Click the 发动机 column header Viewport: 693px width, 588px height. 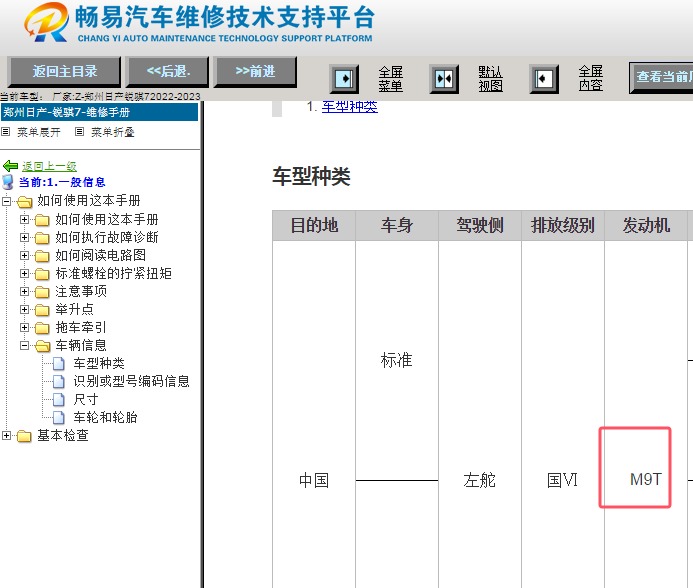coord(646,225)
